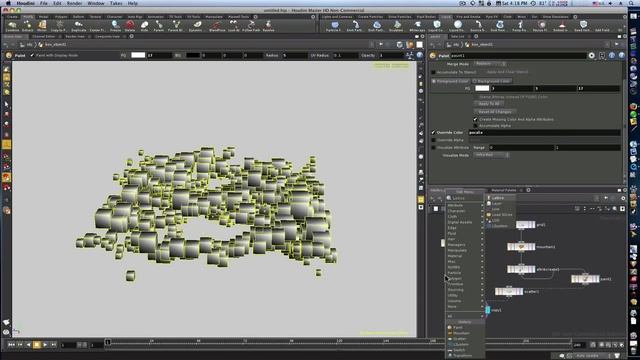This screenshot has width=640, height=360.
Task: Click the Apply To All button
Action: tap(489, 104)
